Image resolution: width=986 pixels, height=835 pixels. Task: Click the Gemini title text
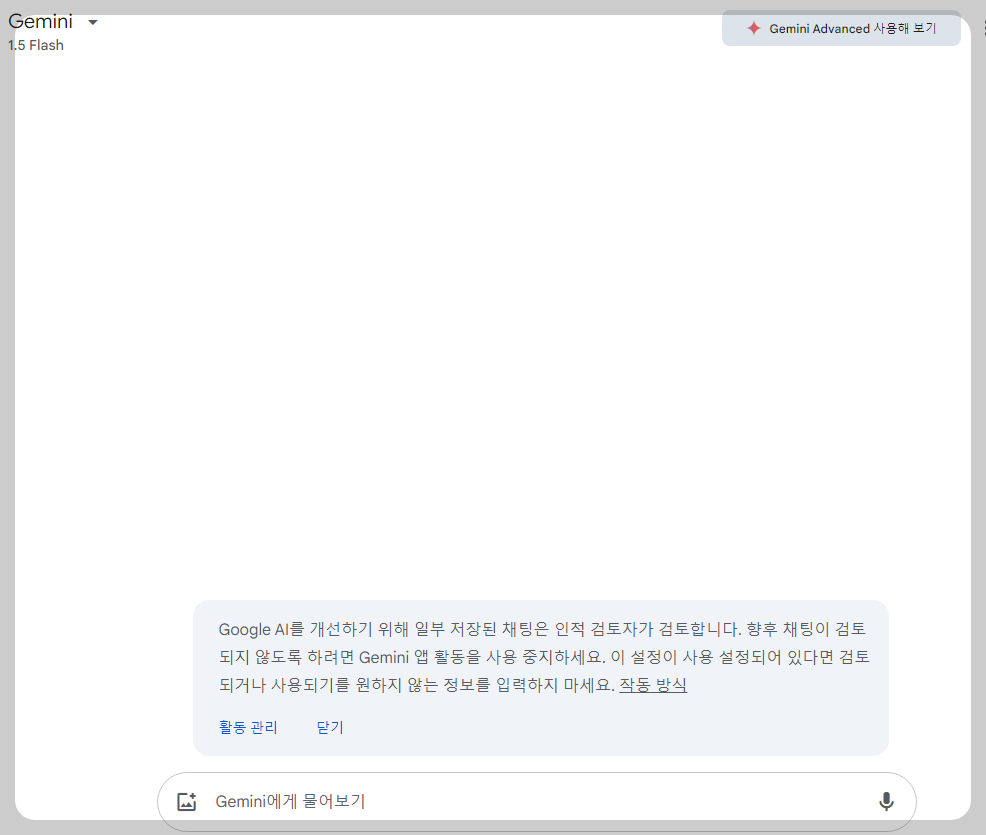click(40, 21)
